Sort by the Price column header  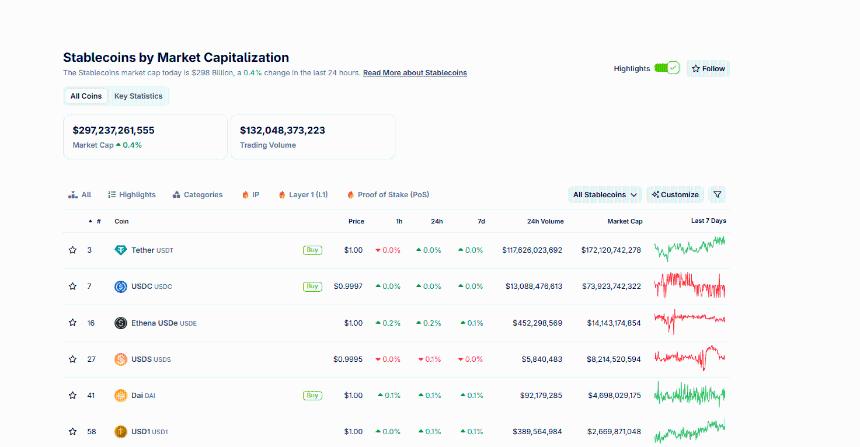pos(356,222)
